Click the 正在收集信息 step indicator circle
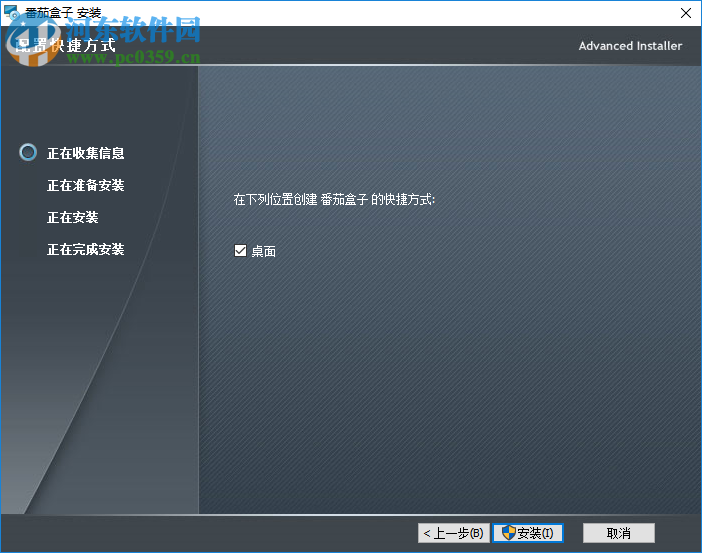The image size is (702, 553). coord(28,152)
